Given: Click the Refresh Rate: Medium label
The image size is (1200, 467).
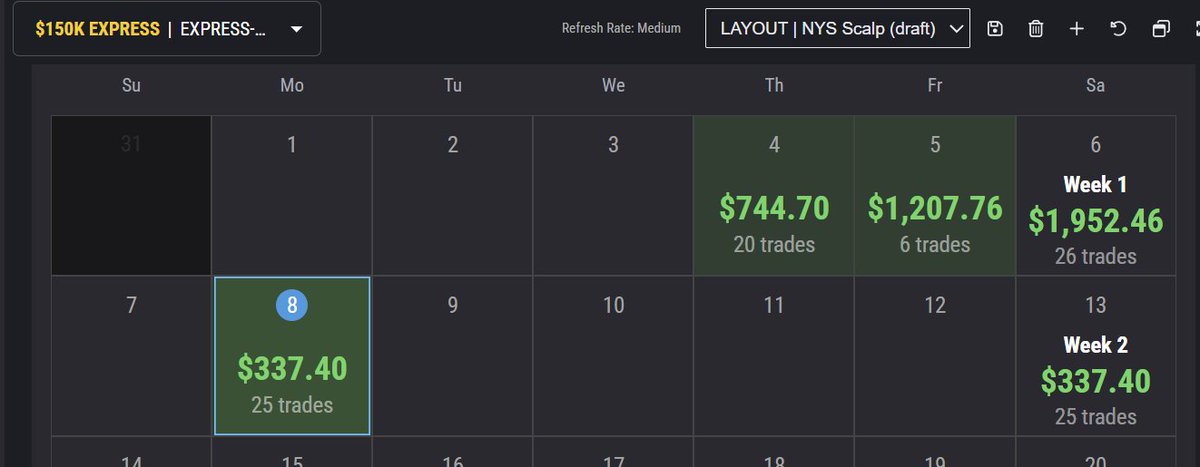Looking at the screenshot, I should [x=621, y=28].
